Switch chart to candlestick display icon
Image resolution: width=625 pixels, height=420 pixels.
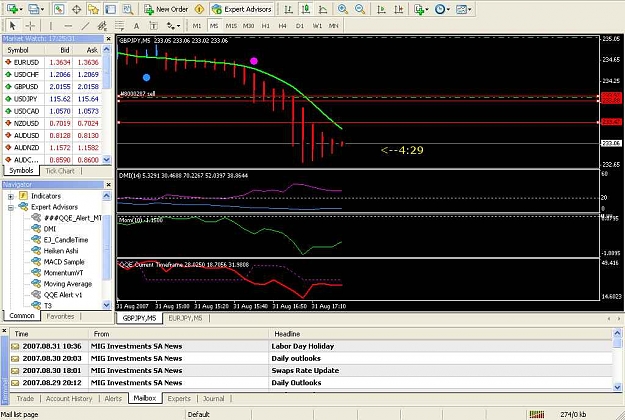point(306,9)
